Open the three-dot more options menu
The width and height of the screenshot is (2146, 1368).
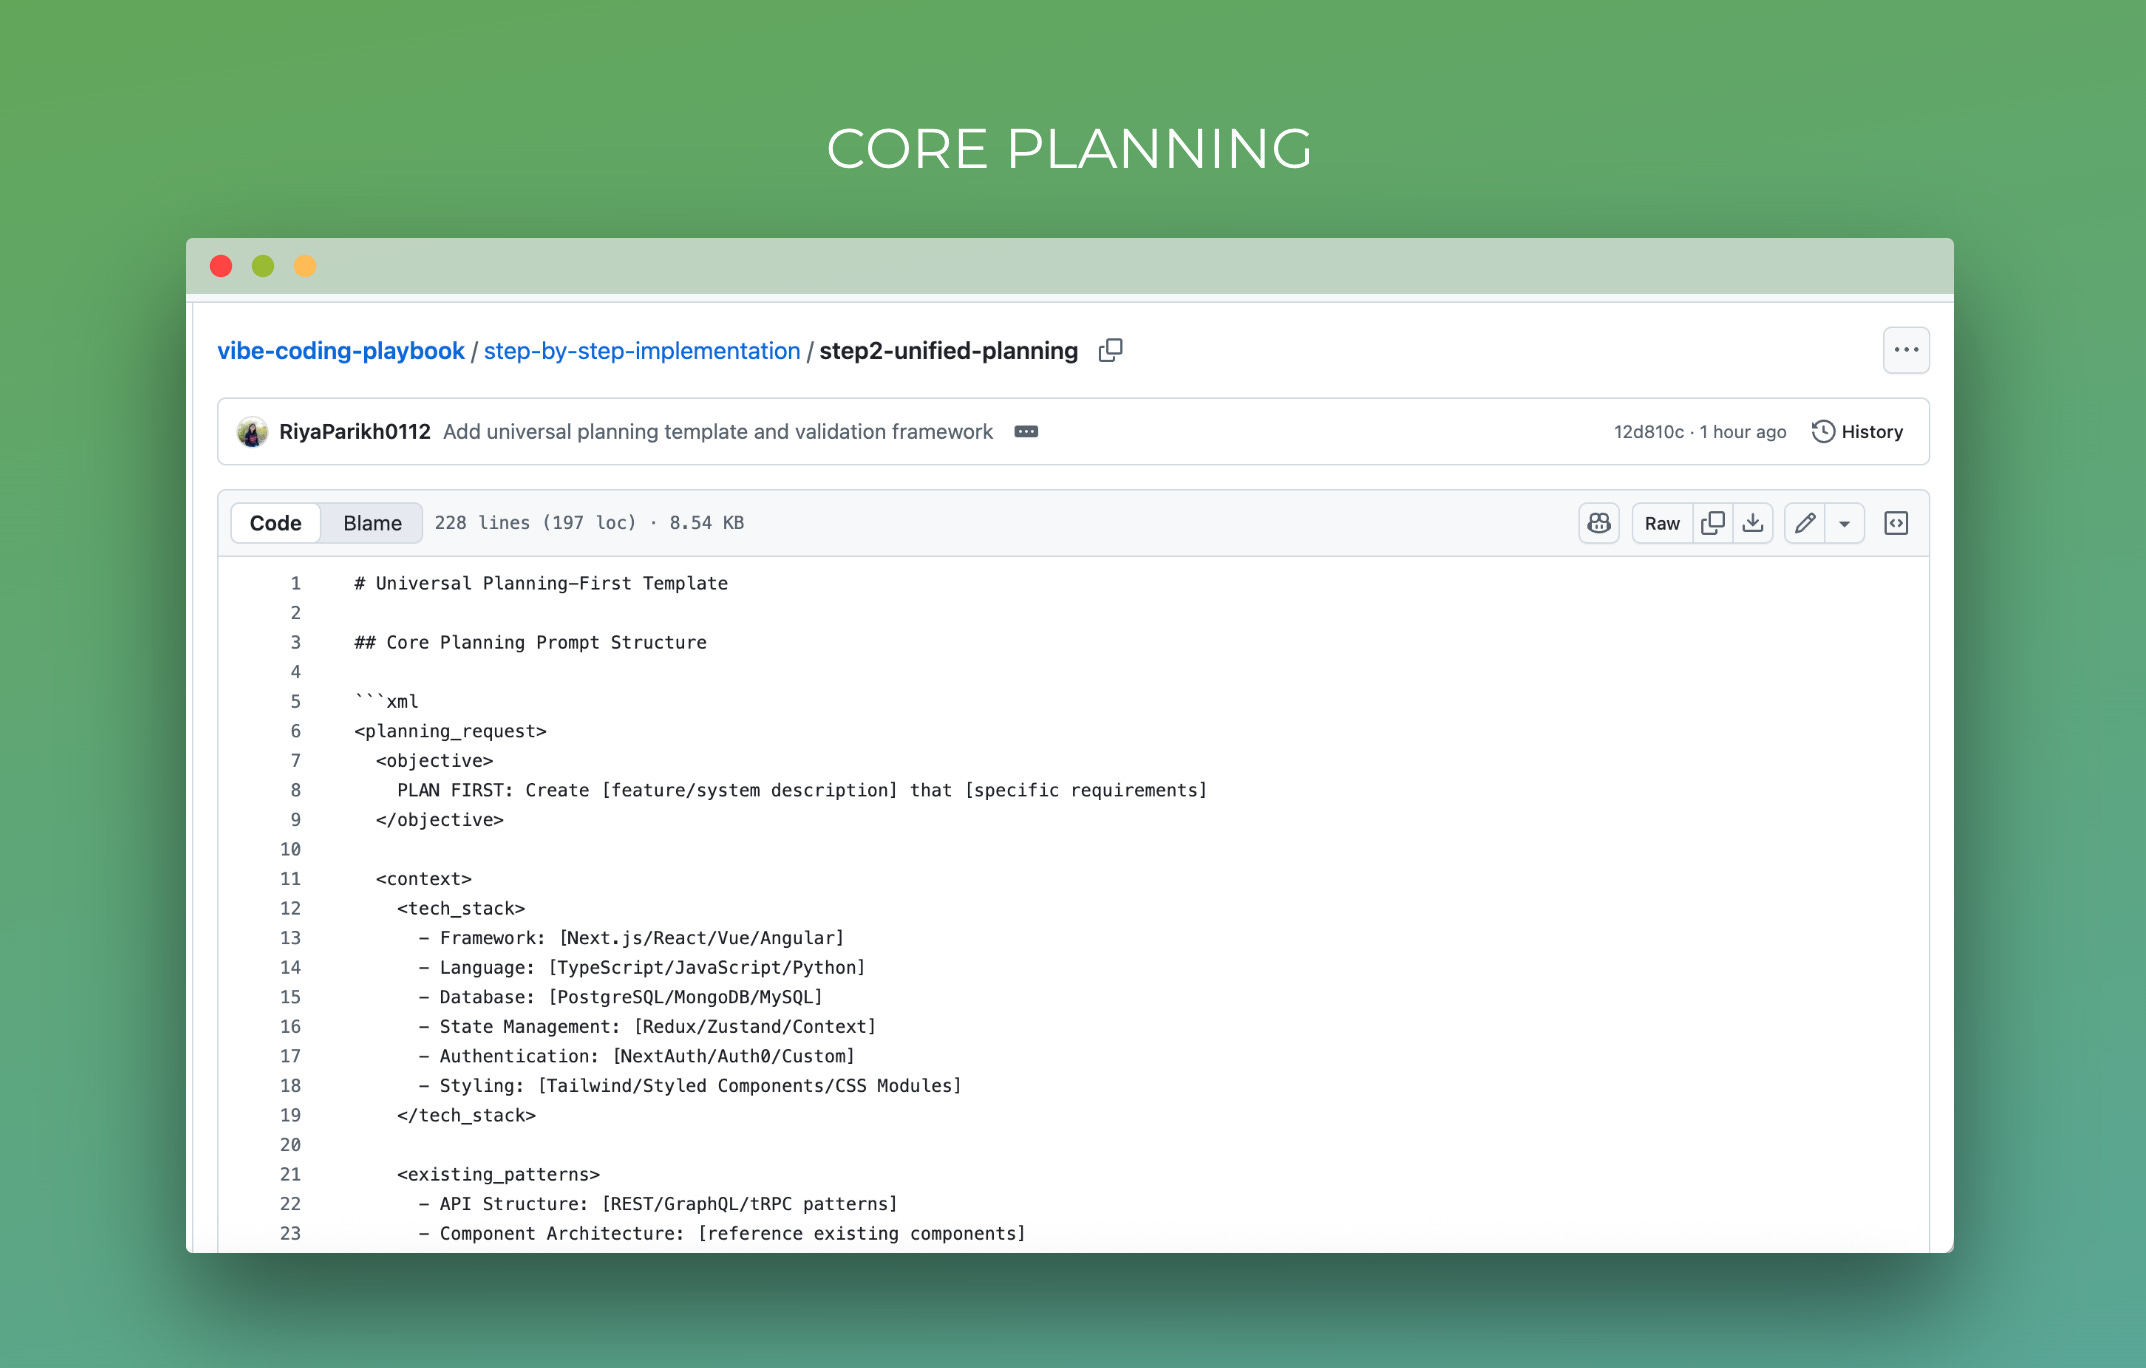[x=1905, y=350]
